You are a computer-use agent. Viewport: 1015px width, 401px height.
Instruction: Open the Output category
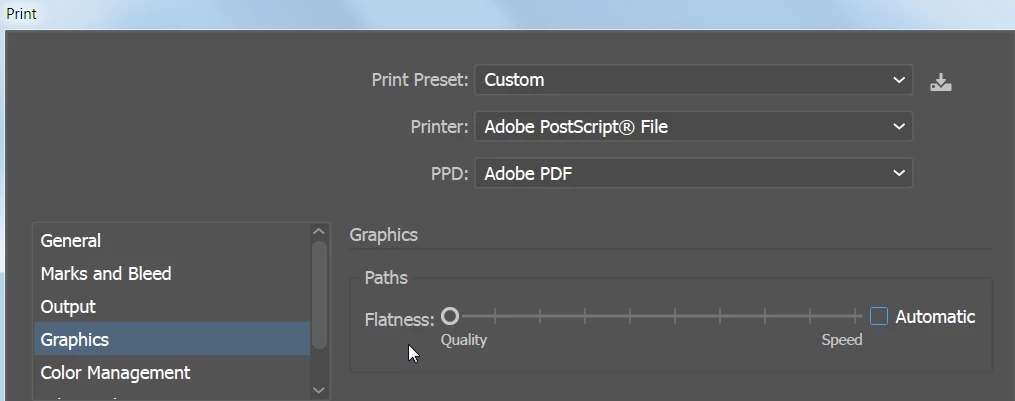[68, 307]
